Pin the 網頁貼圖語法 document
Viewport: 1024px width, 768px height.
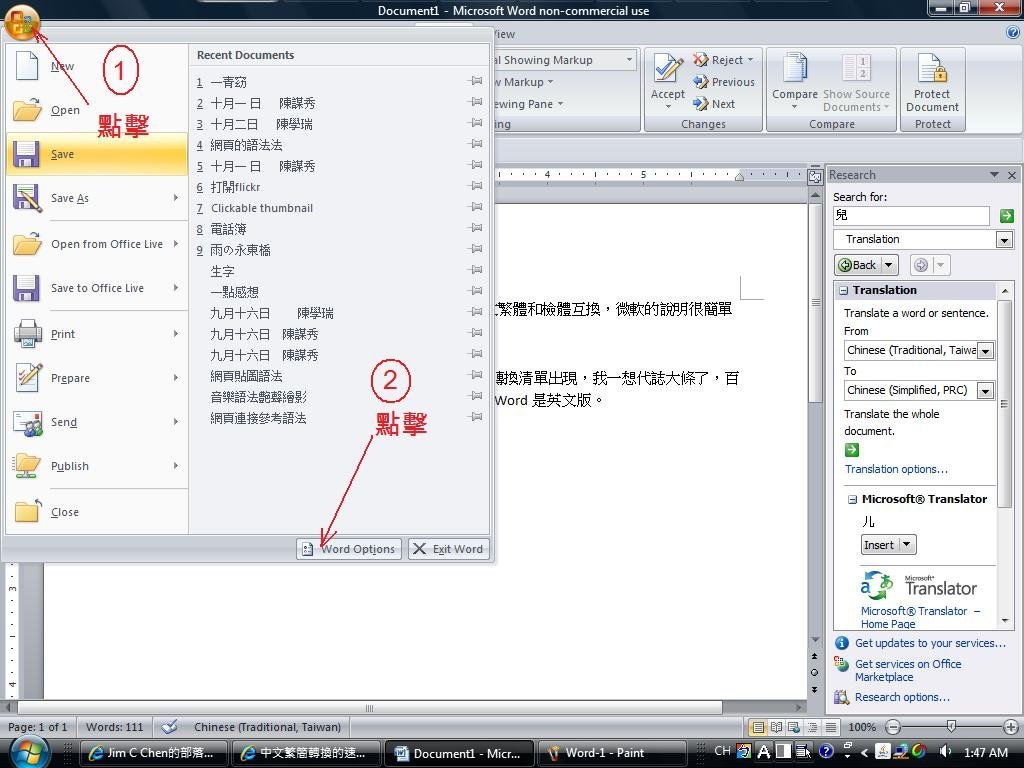tap(476, 375)
